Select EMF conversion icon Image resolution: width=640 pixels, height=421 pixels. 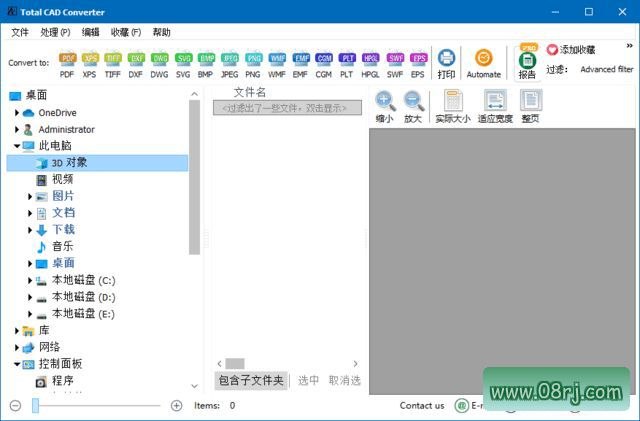click(x=300, y=65)
